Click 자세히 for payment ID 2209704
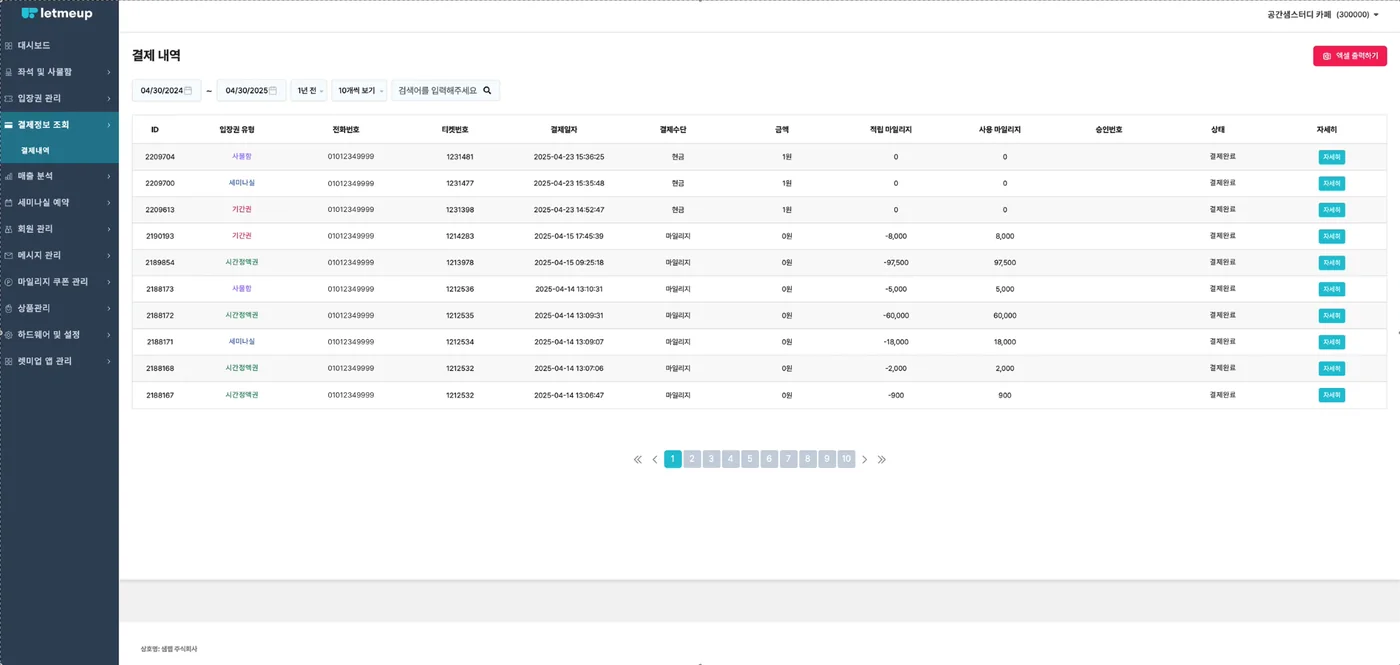This screenshot has height=665, width=1400. coord(1331,157)
